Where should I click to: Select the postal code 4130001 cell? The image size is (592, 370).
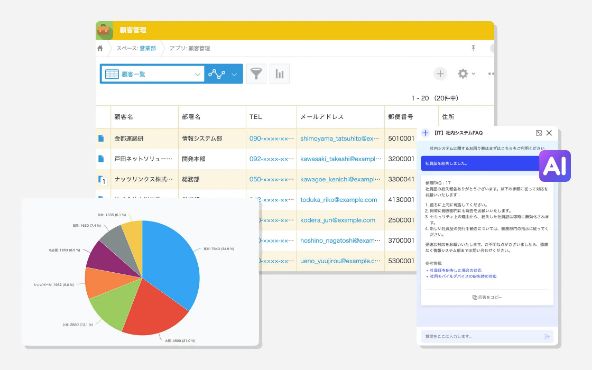pyautogui.click(x=401, y=199)
